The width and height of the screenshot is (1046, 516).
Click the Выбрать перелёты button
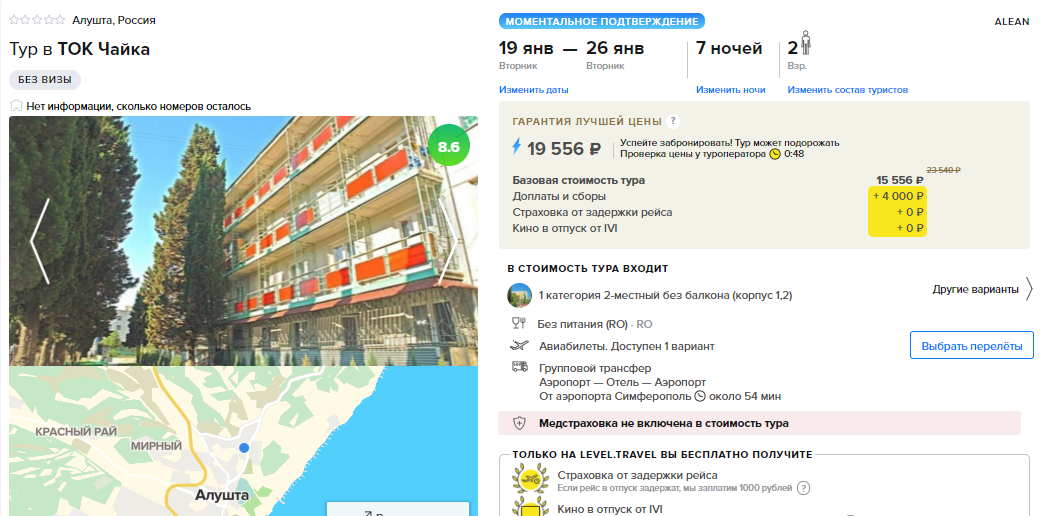click(971, 346)
